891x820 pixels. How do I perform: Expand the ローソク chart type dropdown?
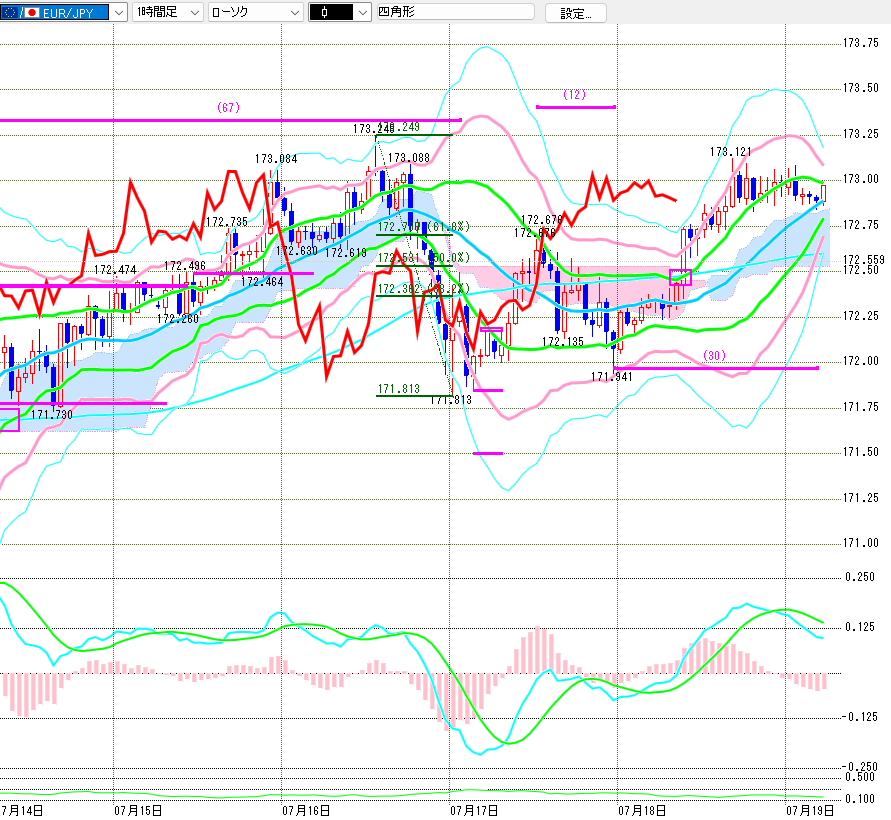(x=295, y=12)
